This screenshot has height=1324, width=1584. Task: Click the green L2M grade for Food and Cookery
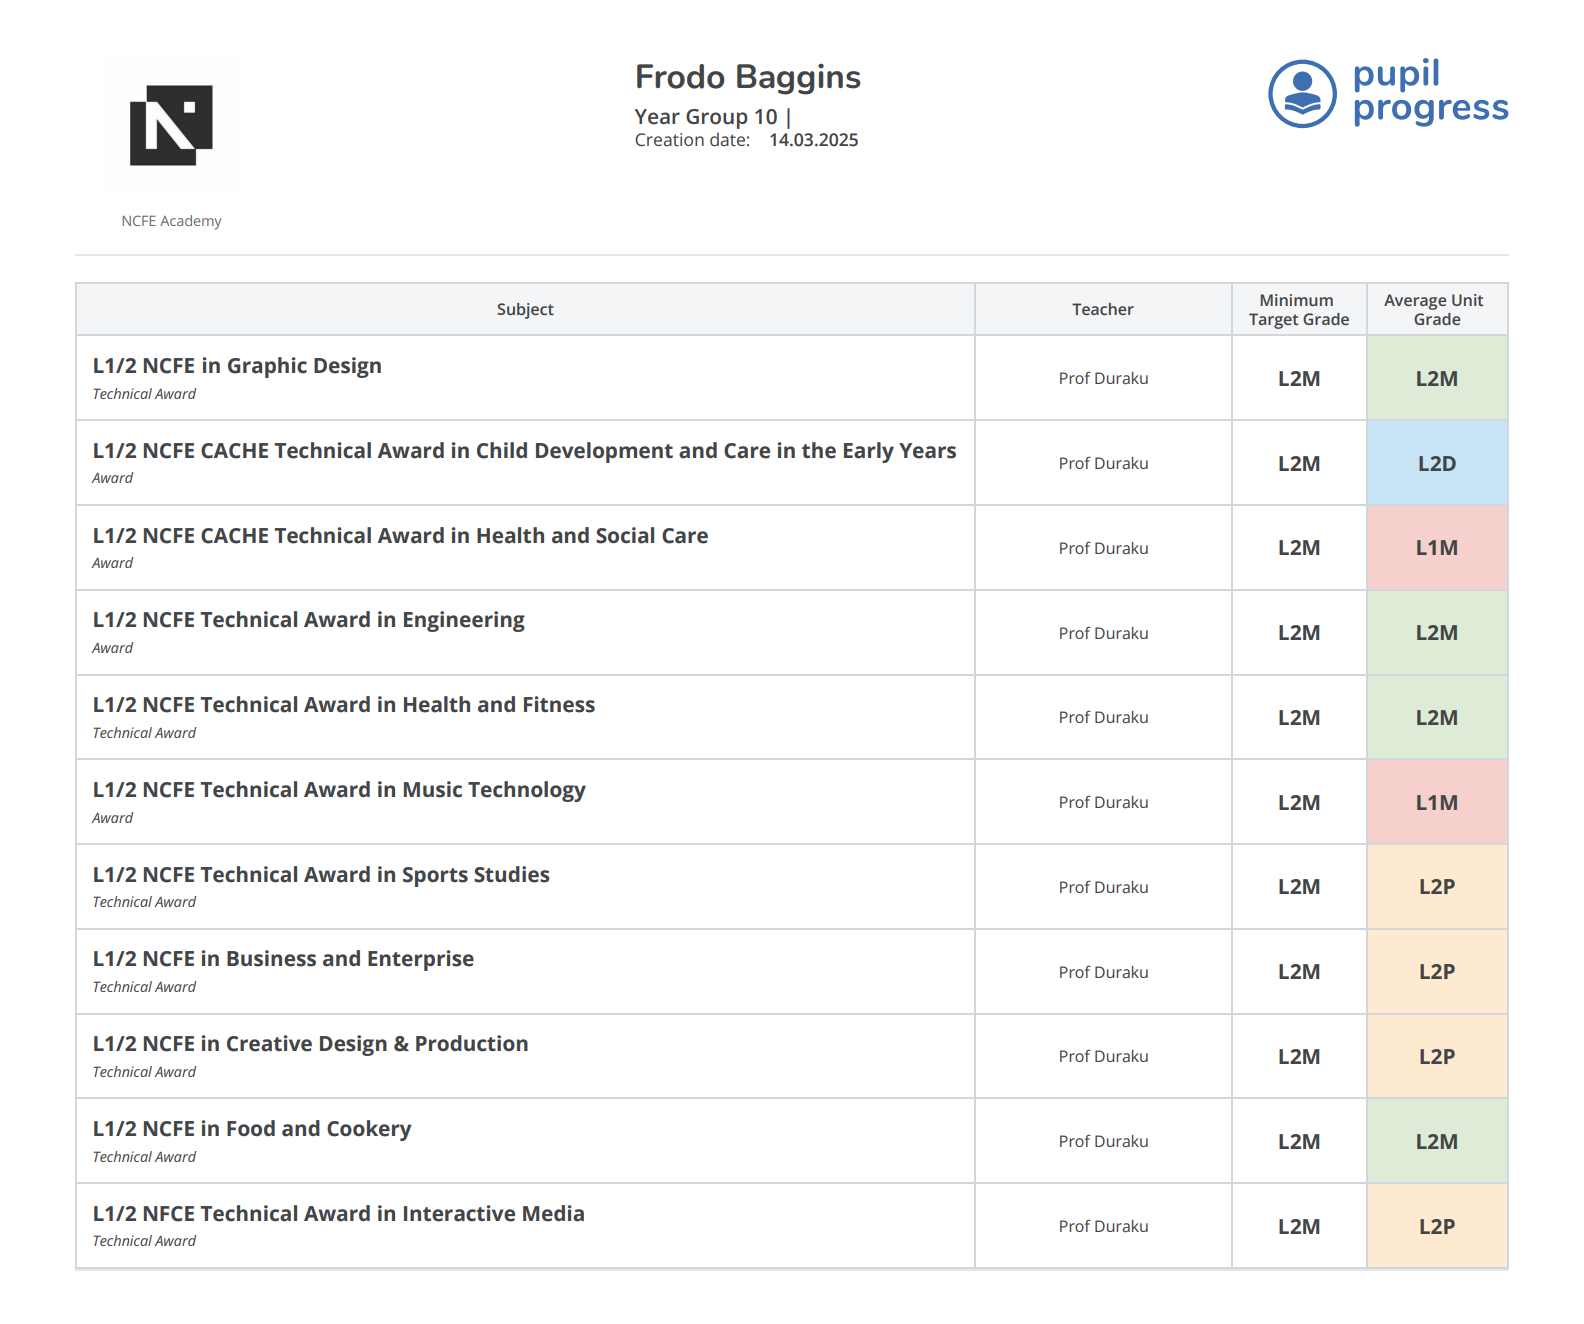[x=1436, y=1142]
